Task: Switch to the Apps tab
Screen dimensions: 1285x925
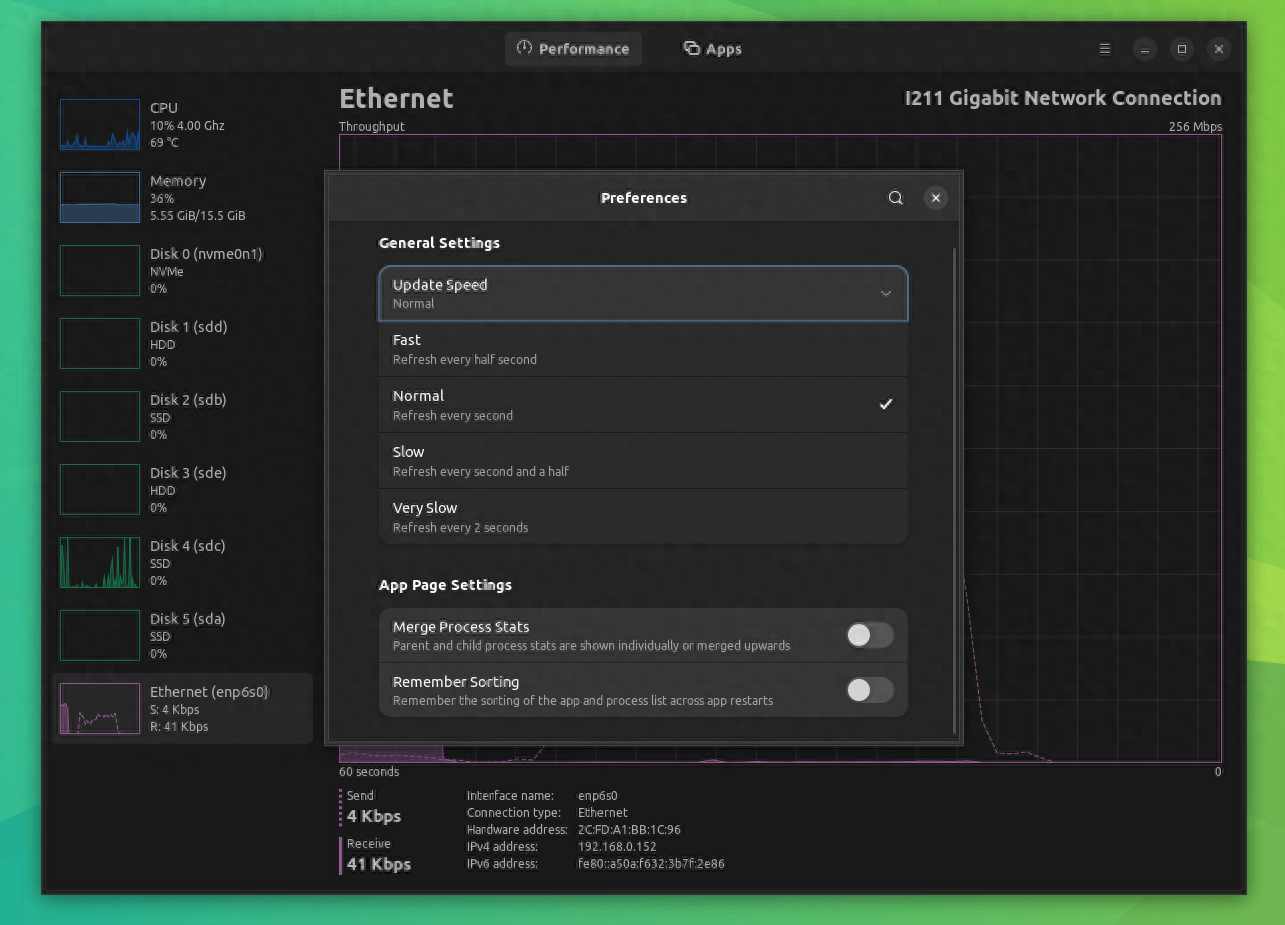Action: (712, 49)
